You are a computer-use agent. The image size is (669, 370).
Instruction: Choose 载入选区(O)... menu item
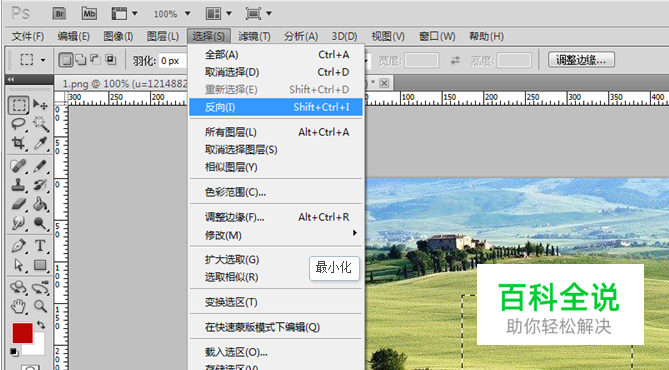click(276, 352)
